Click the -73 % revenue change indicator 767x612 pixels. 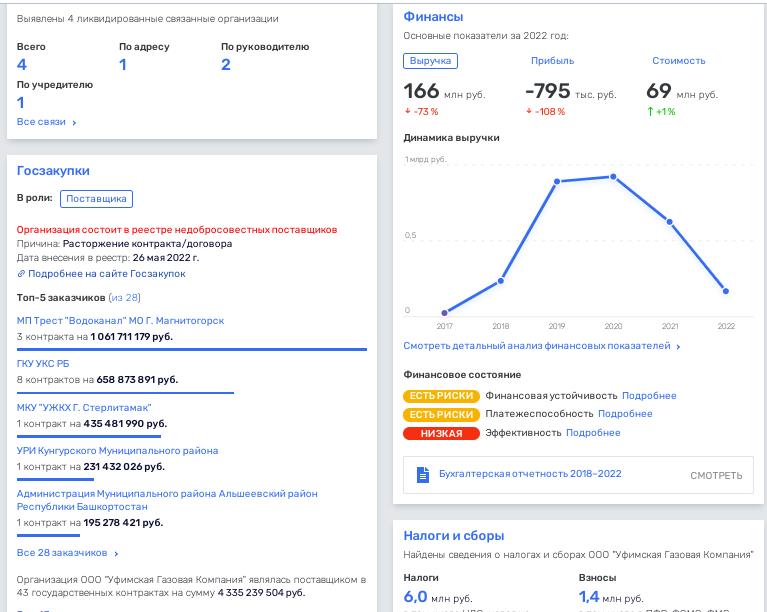(x=421, y=112)
